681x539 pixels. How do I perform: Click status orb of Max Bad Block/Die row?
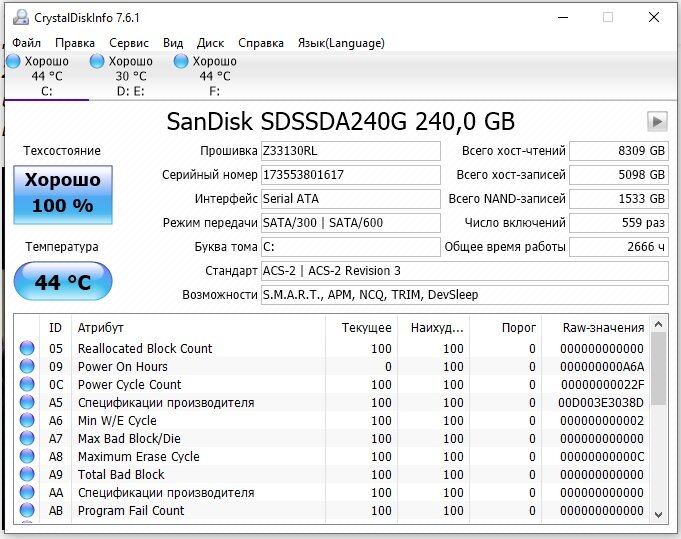27,438
